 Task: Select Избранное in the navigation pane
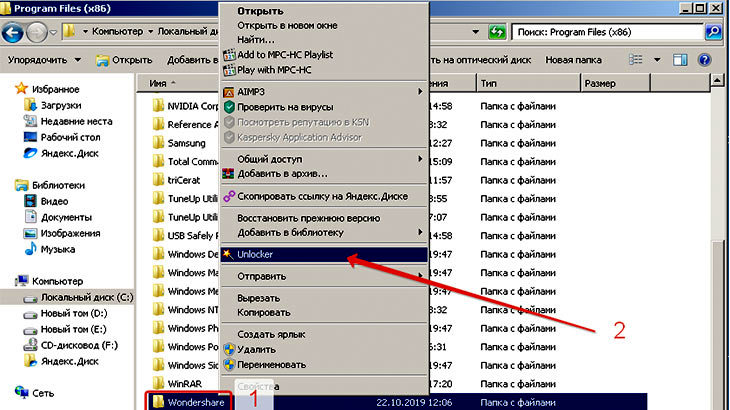(47, 89)
